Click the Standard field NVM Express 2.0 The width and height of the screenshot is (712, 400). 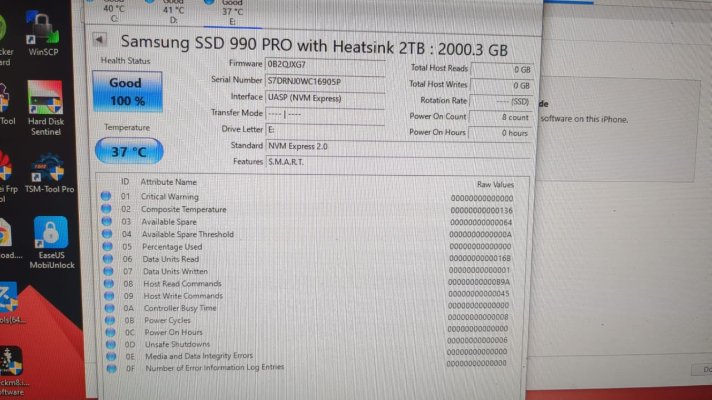(398, 146)
